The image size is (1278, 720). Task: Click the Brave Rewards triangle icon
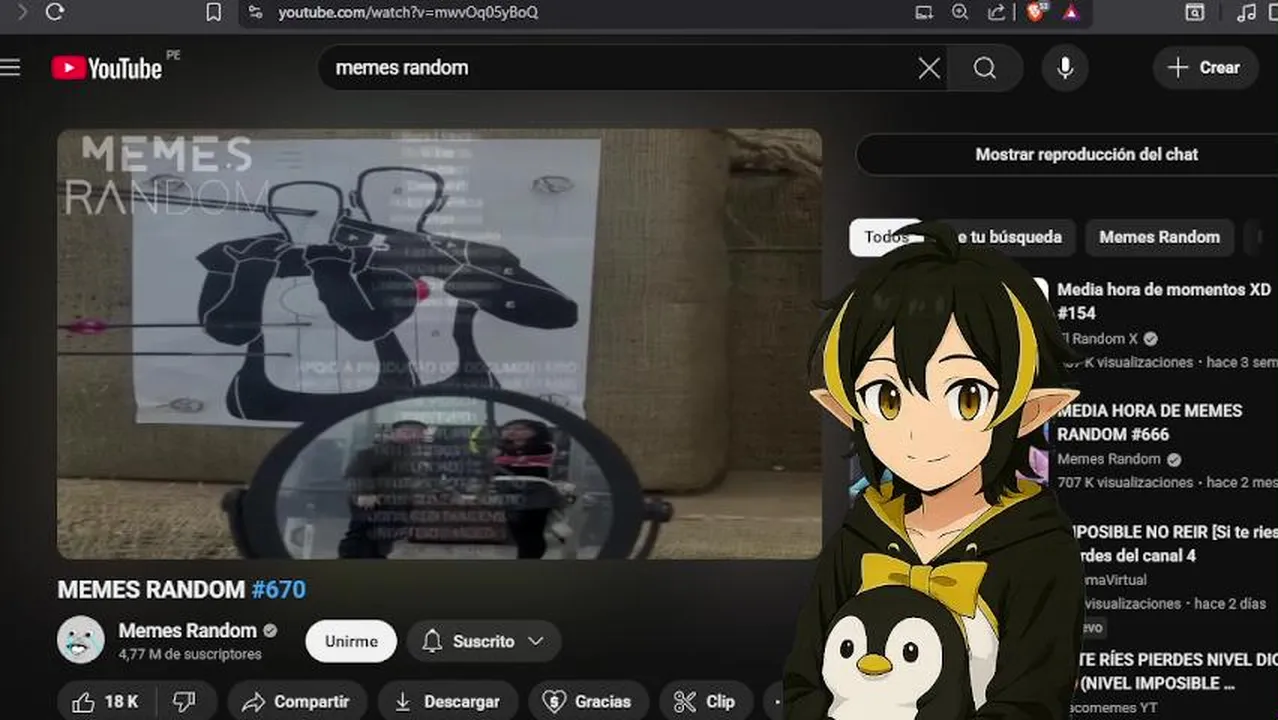click(x=1071, y=12)
